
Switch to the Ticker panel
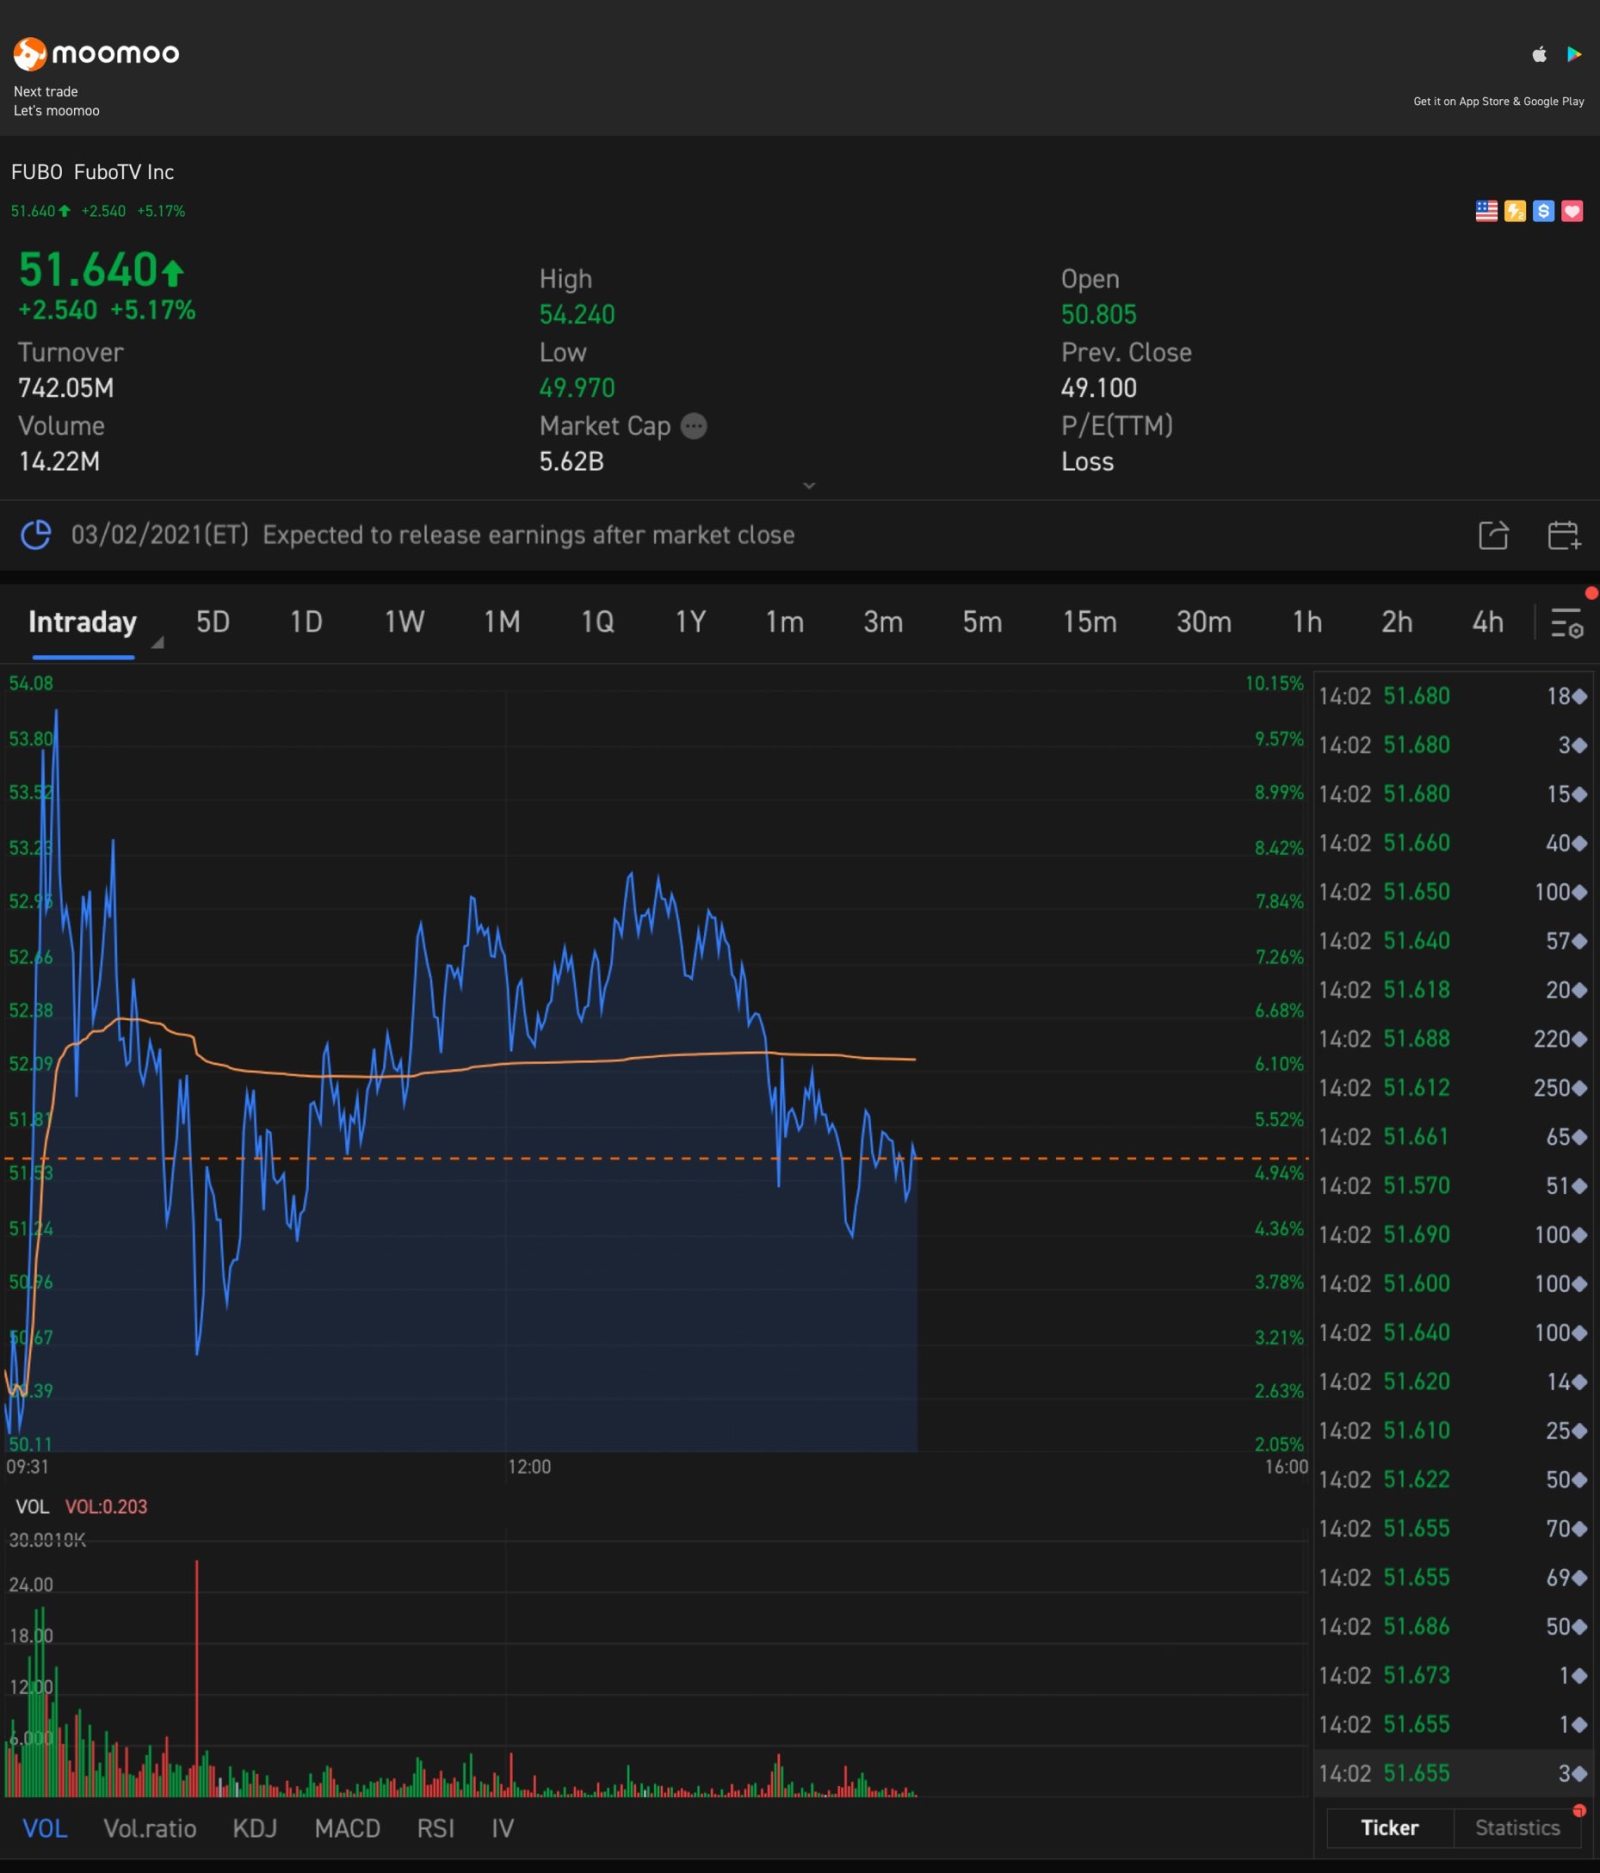pyautogui.click(x=1389, y=1827)
